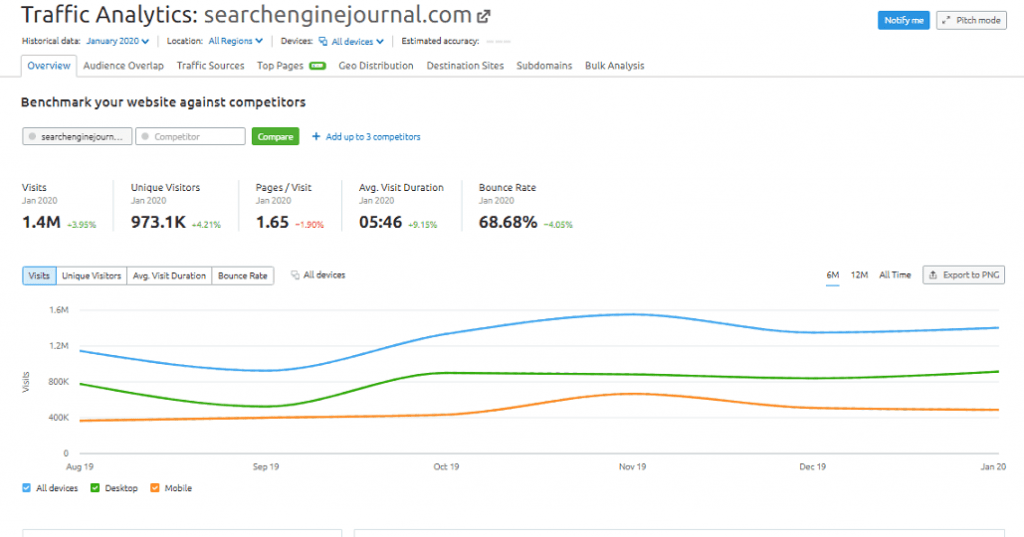Click the Estimated accuracy indicator
Image resolution: width=1024 pixels, height=537 pixels.
[498, 41]
